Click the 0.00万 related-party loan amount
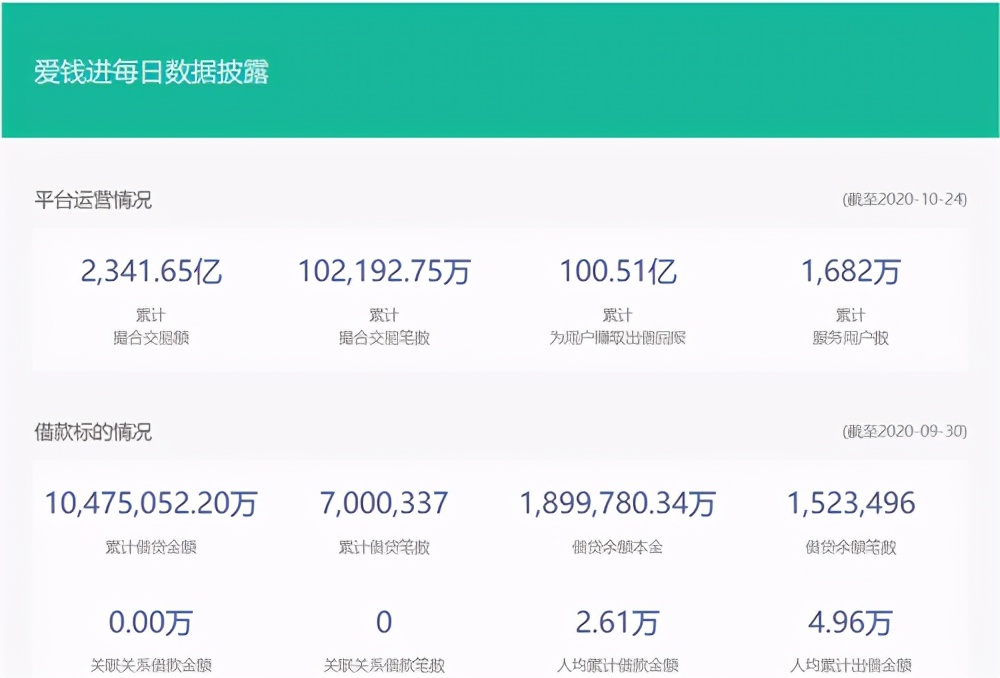Screen dimensions: 1000x678 [150, 622]
